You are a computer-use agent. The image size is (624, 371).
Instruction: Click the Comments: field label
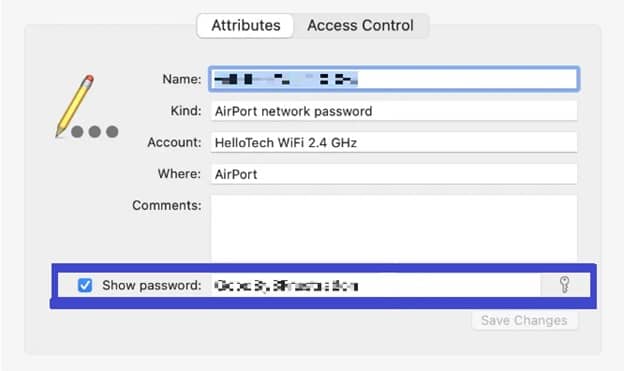click(x=167, y=205)
